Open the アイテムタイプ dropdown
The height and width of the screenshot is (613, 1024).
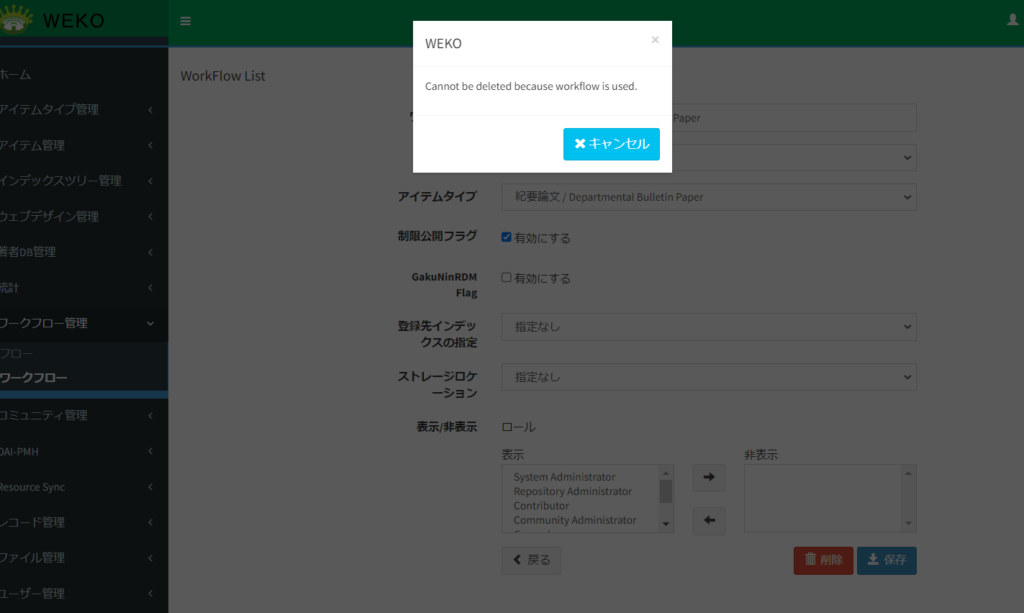[708, 197]
